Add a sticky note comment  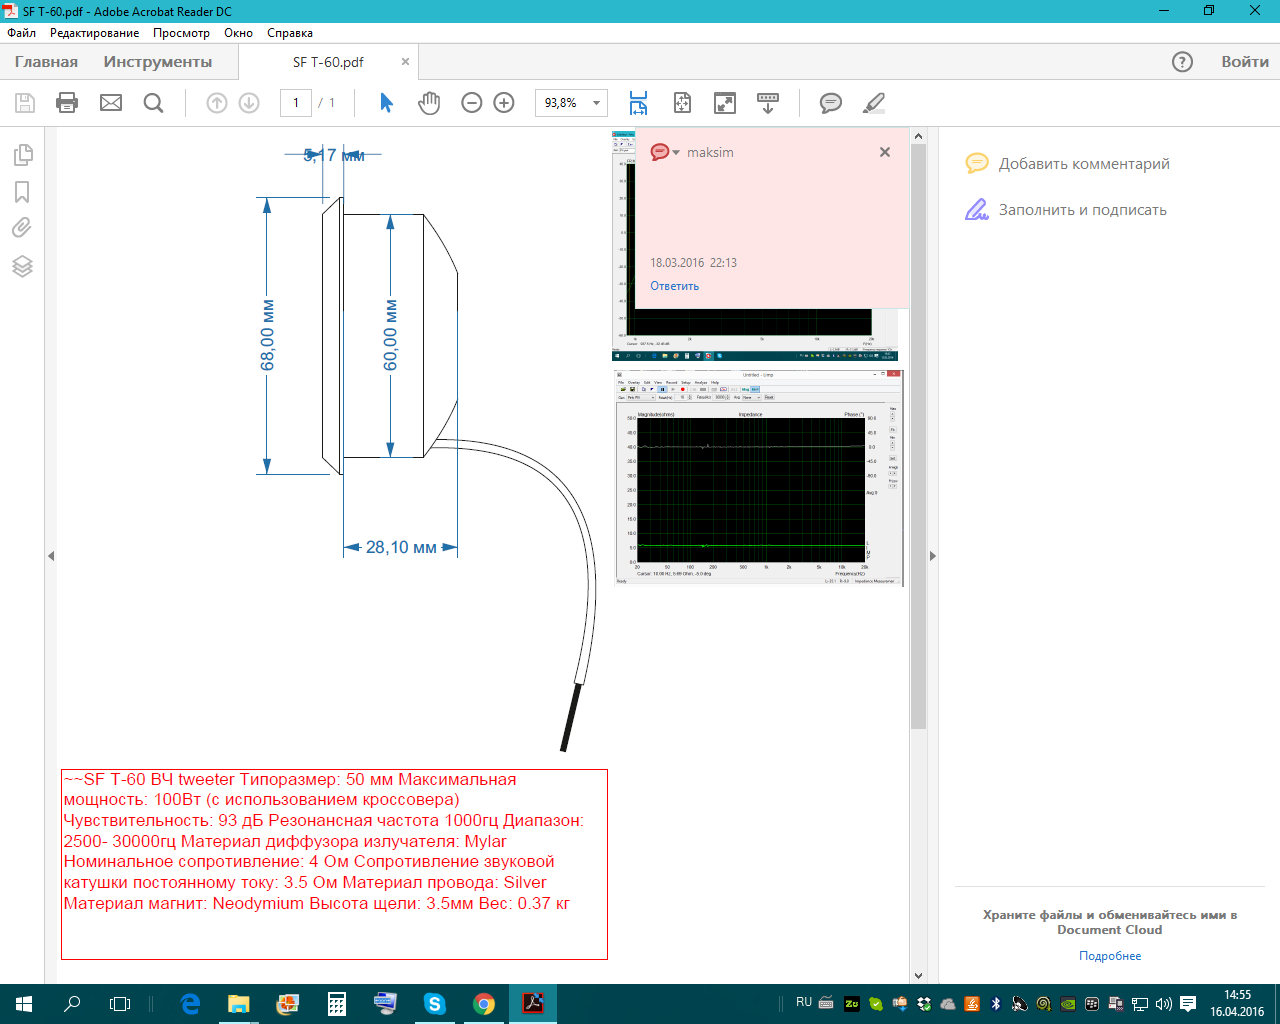click(x=830, y=103)
